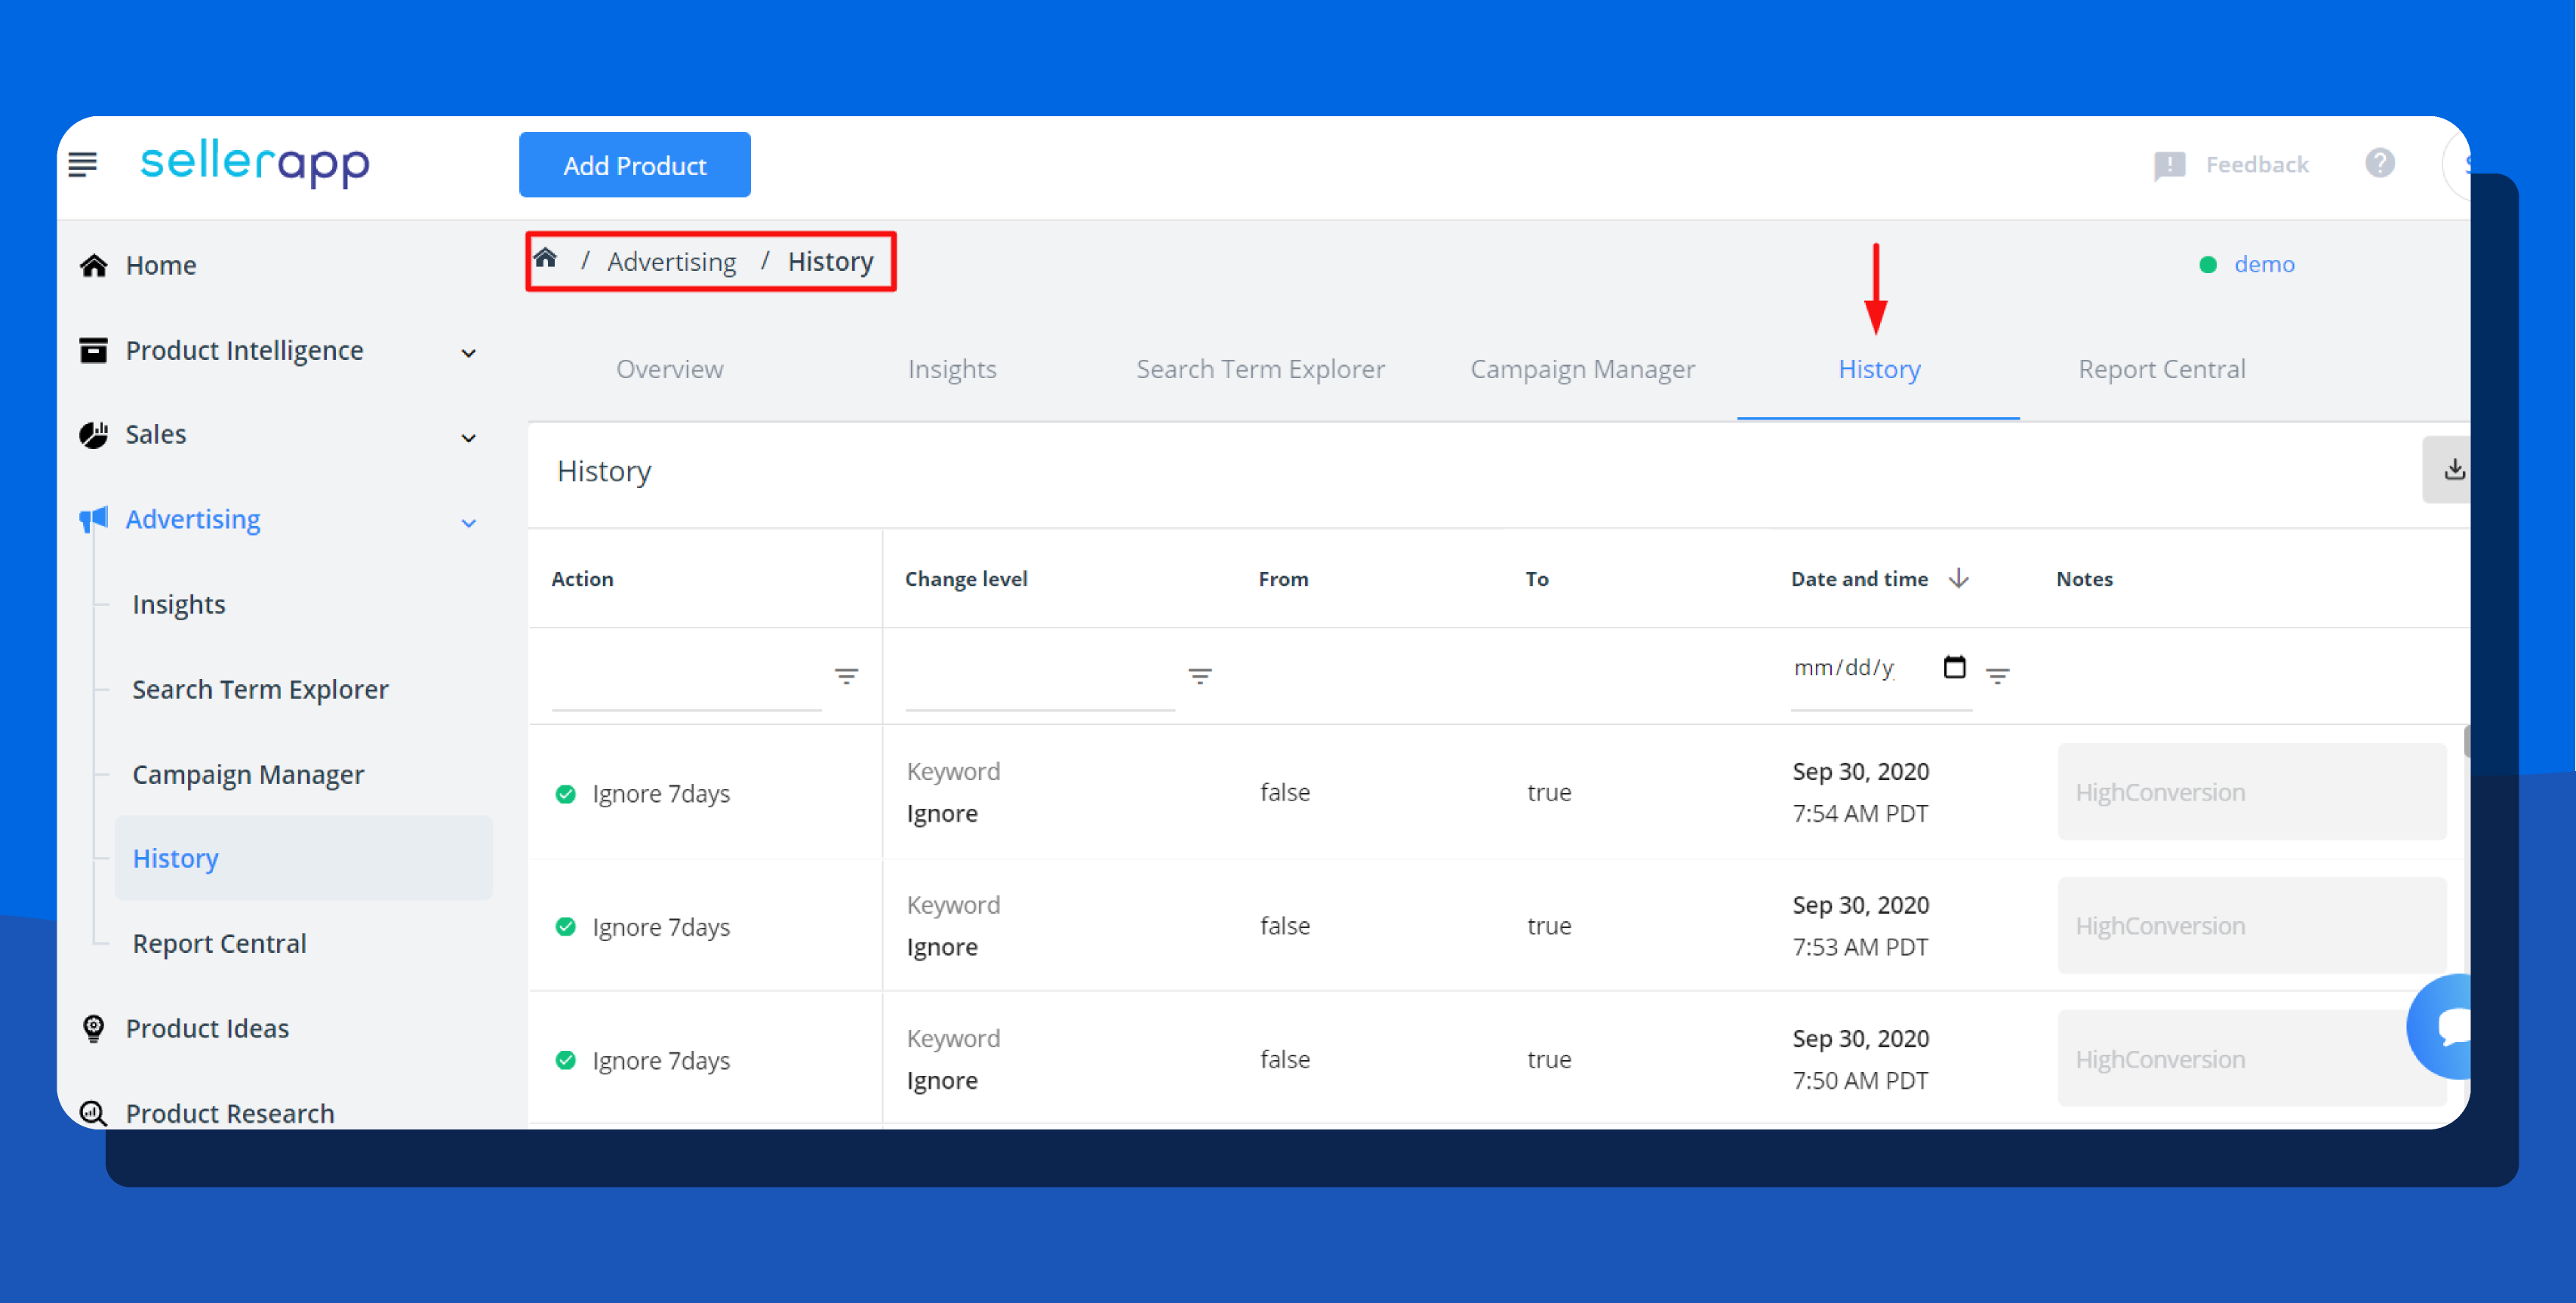Click green check icon for 7:50 AM row
The height and width of the screenshot is (1303, 2576).
[565, 1060]
